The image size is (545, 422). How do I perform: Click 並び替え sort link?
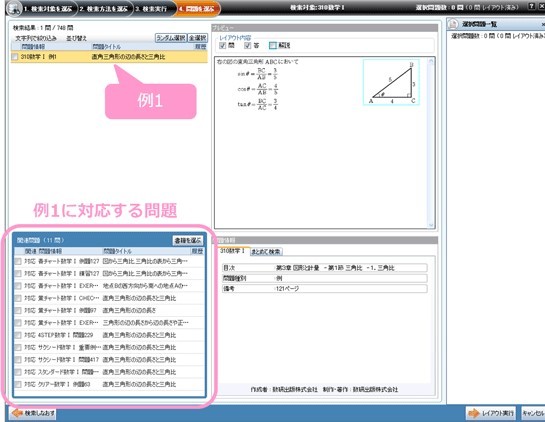(76, 38)
